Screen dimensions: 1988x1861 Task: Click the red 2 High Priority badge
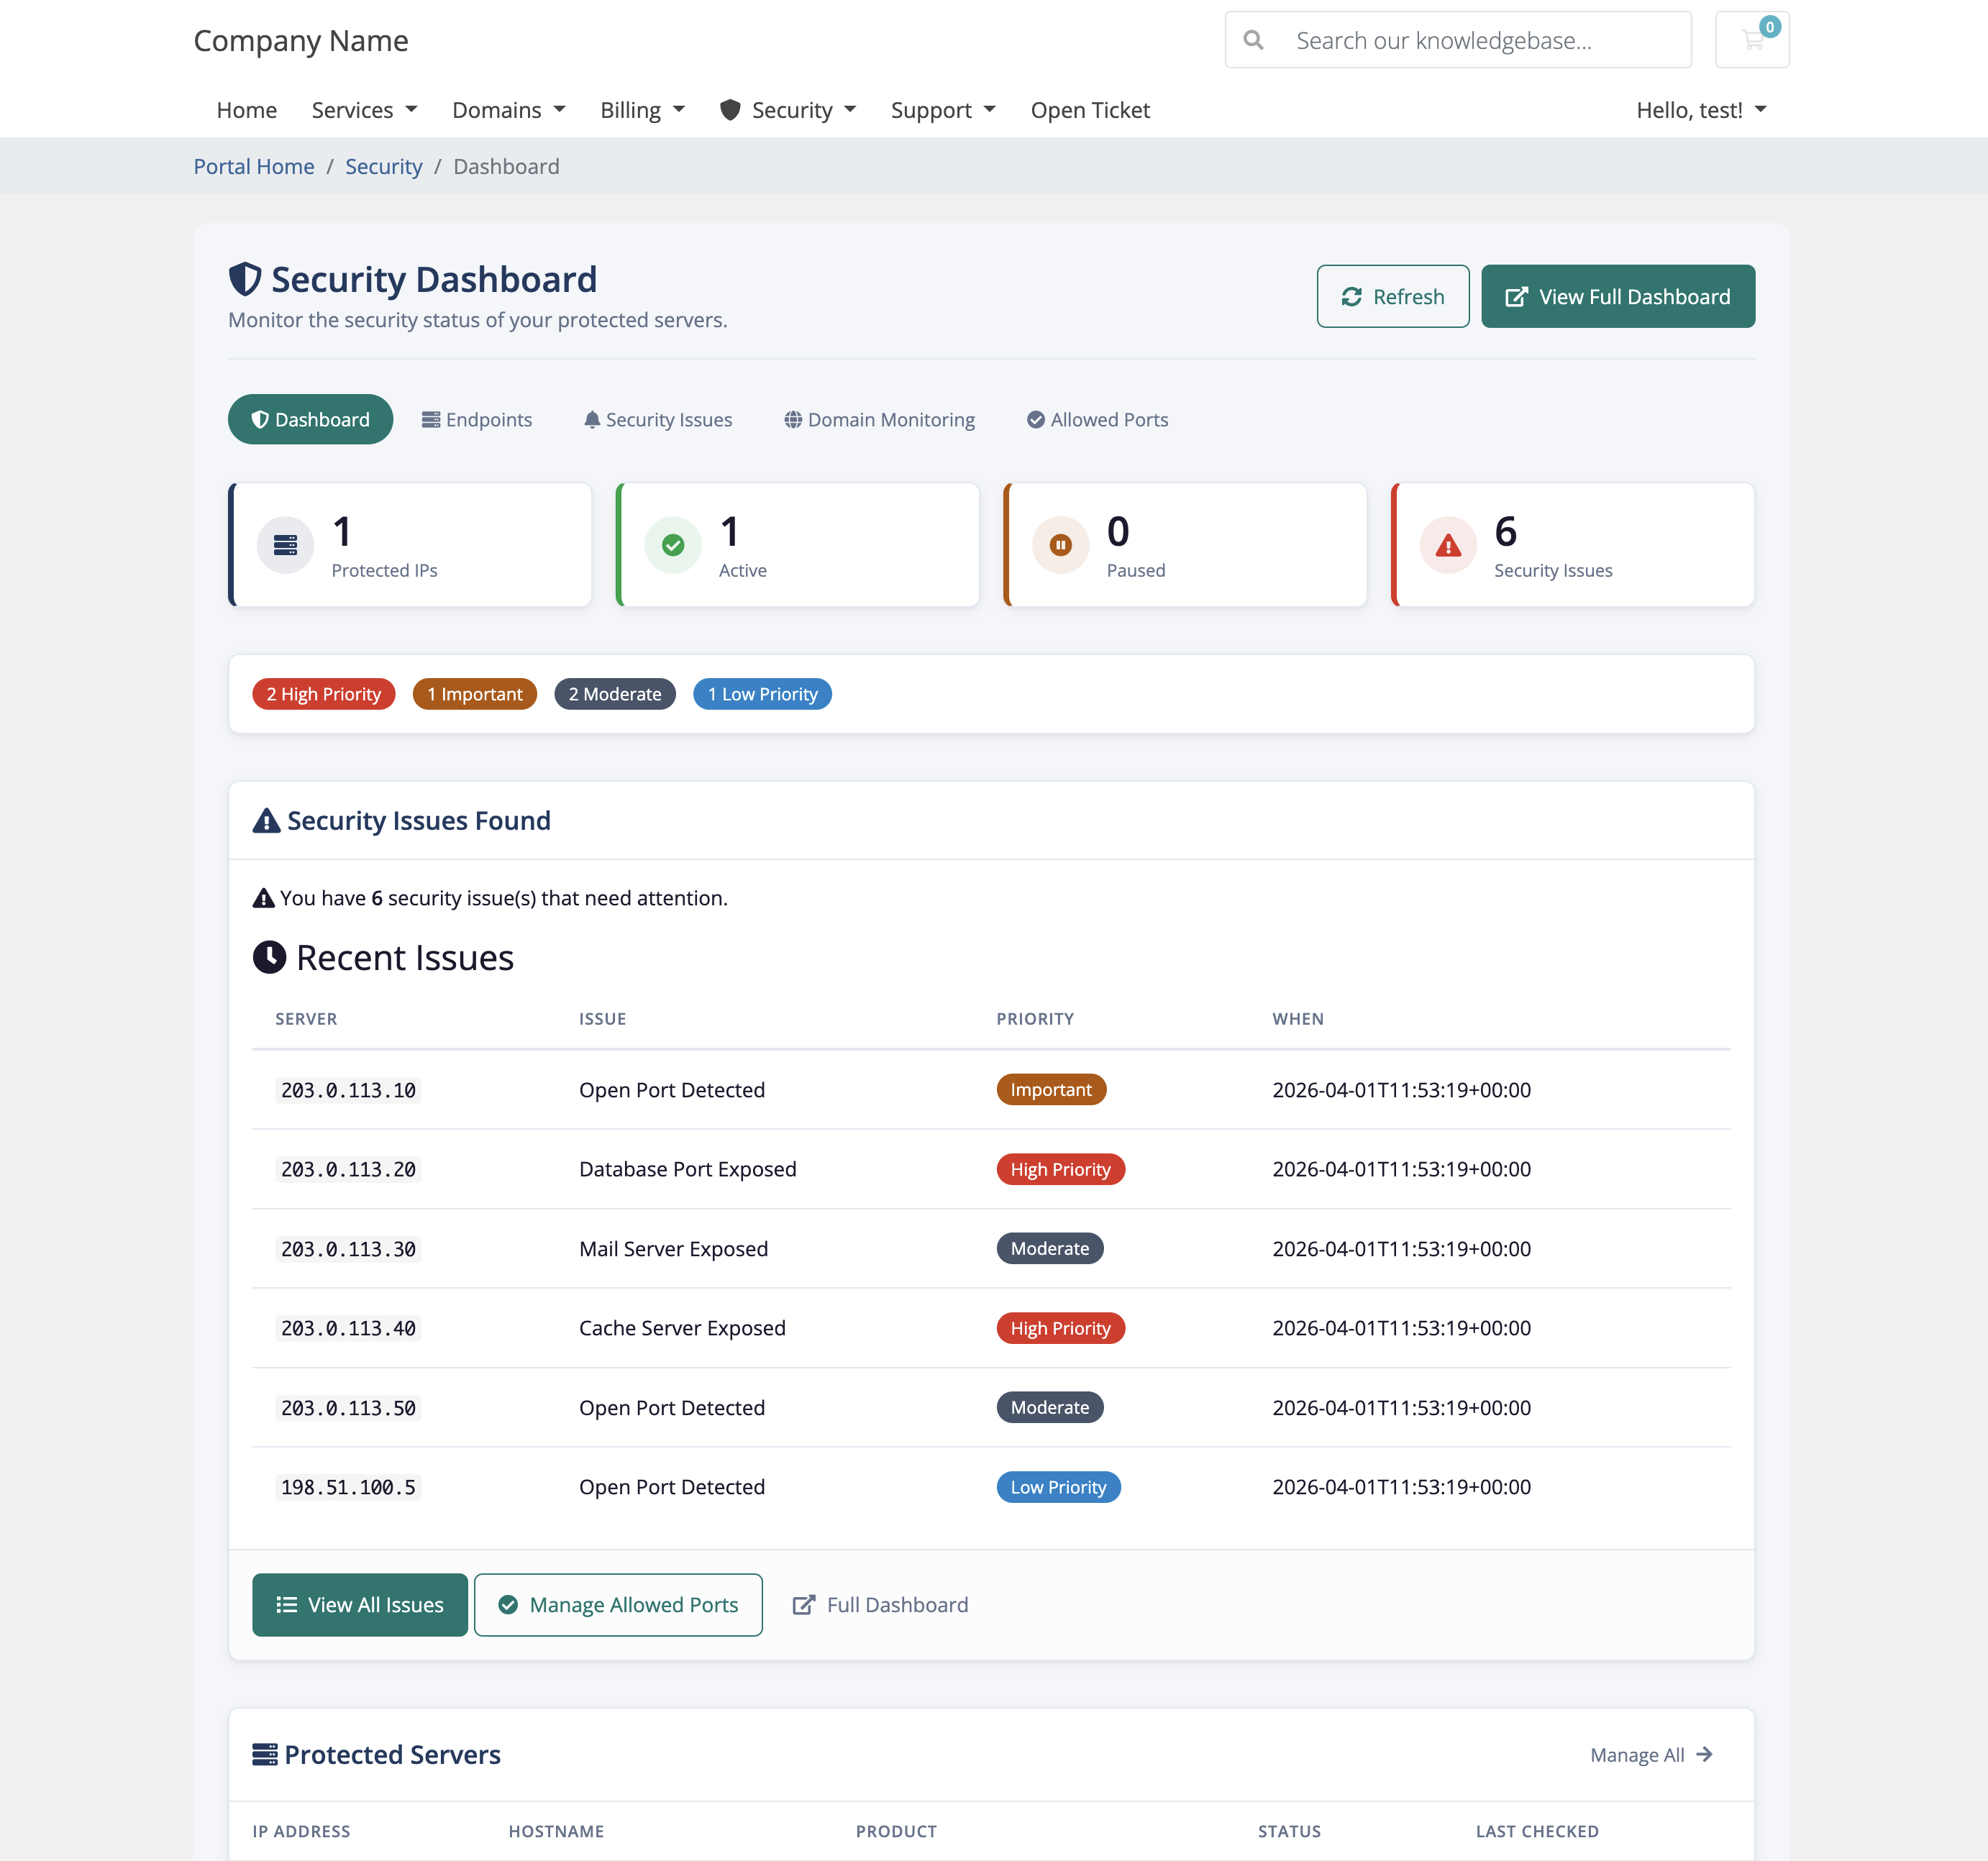pos(323,694)
